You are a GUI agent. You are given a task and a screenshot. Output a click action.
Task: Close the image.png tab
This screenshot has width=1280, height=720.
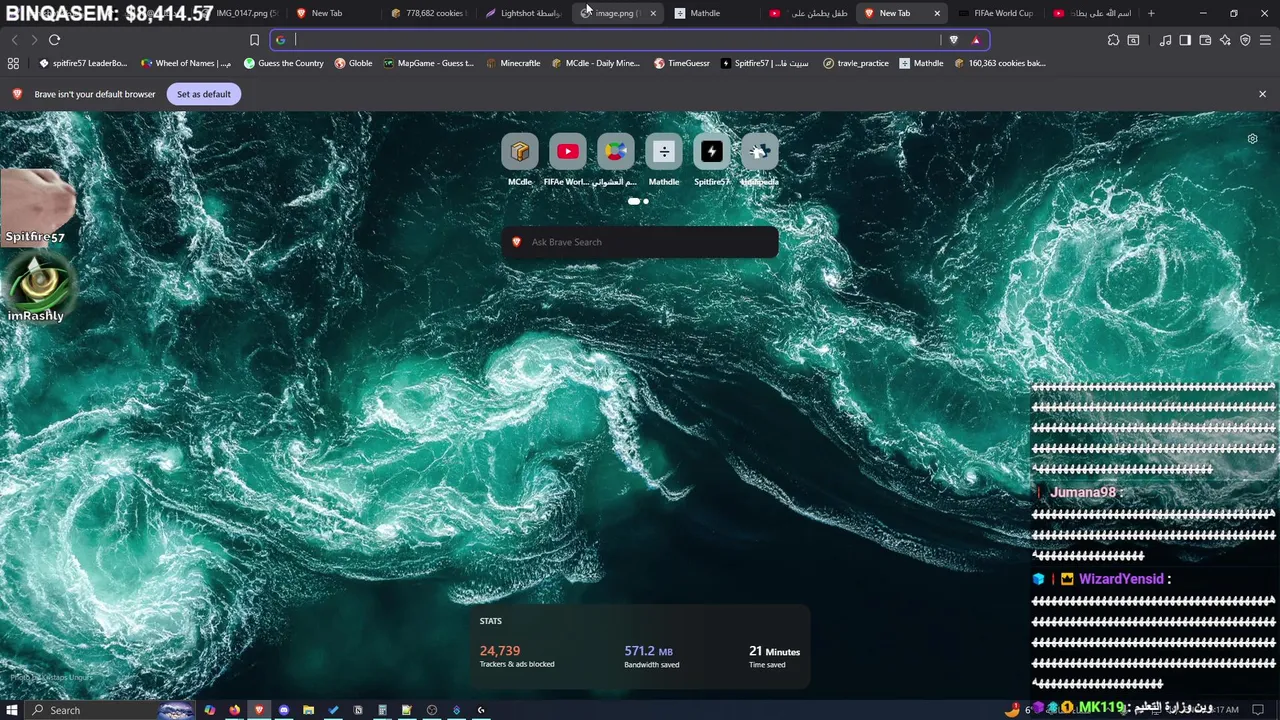pyautogui.click(x=653, y=13)
